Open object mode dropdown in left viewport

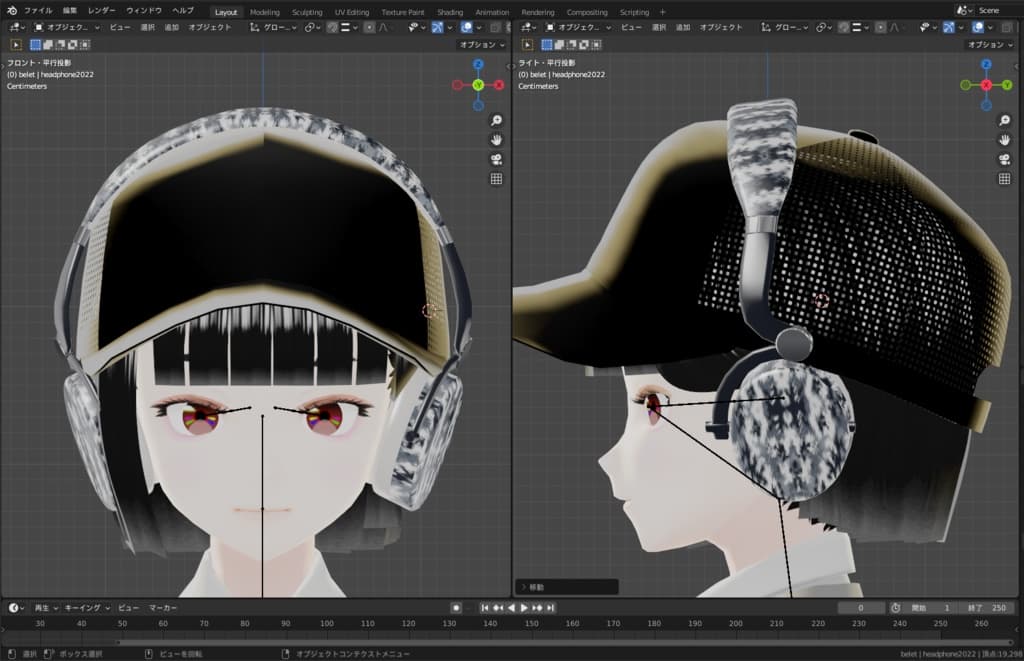coord(68,27)
